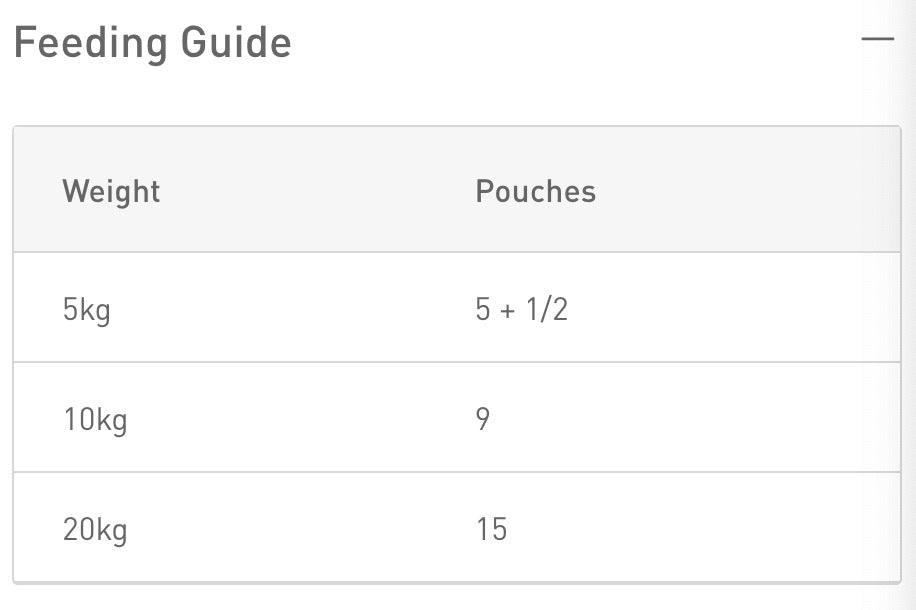Click the Feeding Guide heading
This screenshot has height=610, width=916.
click(x=152, y=43)
